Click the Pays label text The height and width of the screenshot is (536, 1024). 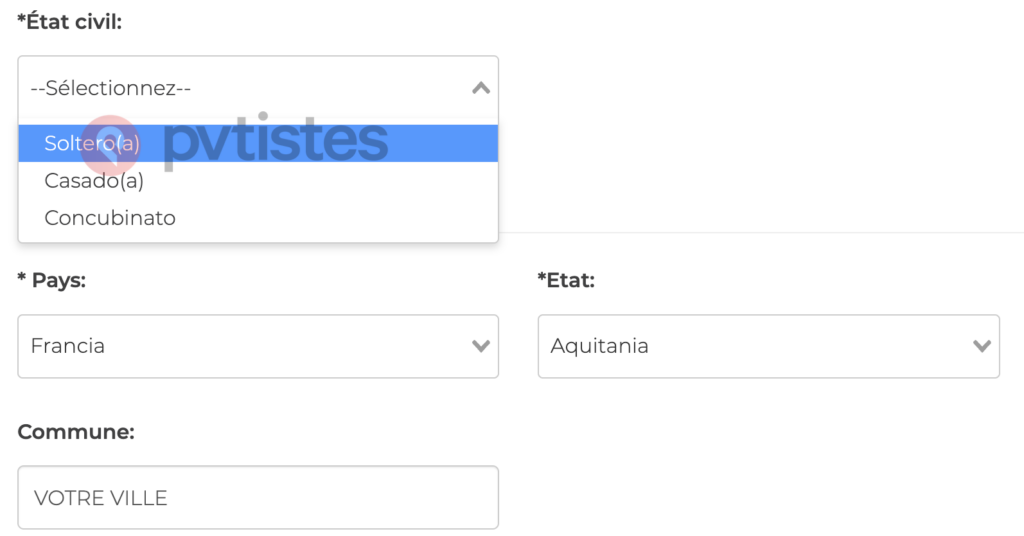(59, 281)
